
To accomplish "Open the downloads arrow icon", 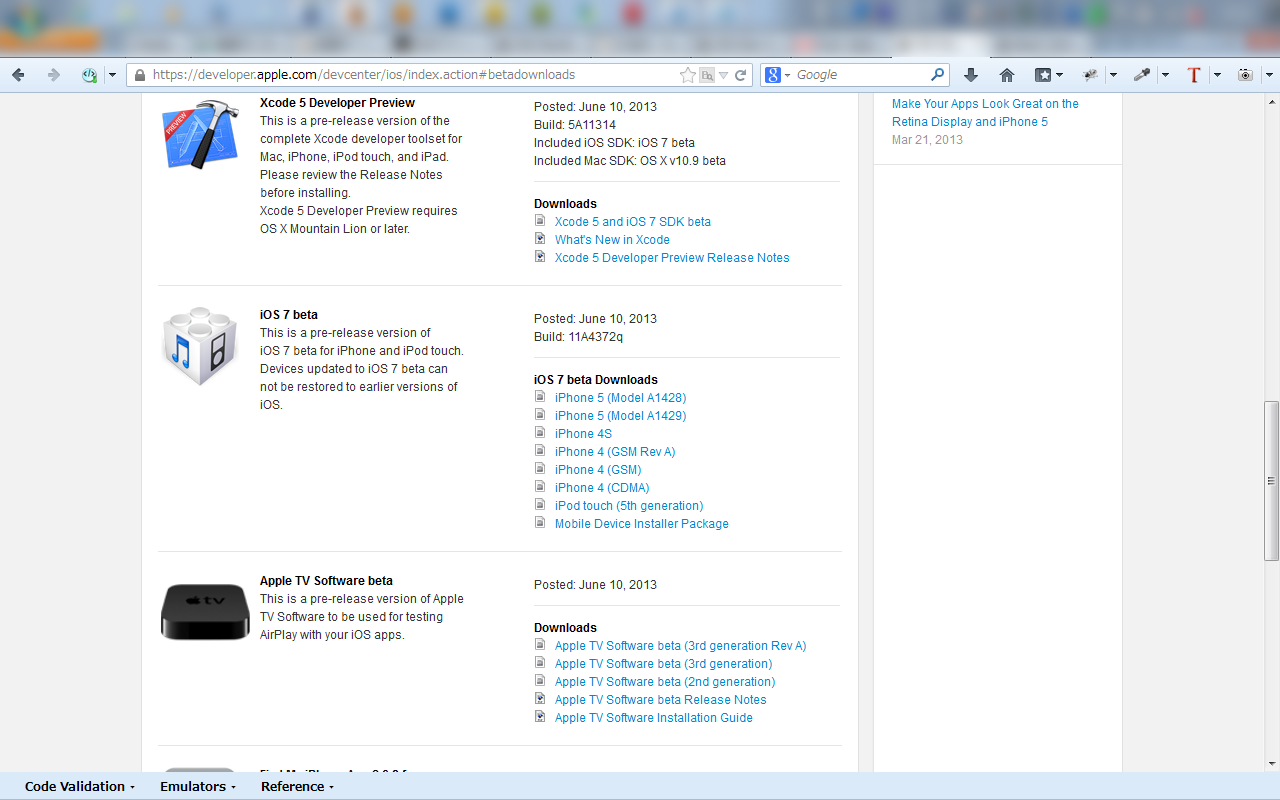I will [971, 75].
